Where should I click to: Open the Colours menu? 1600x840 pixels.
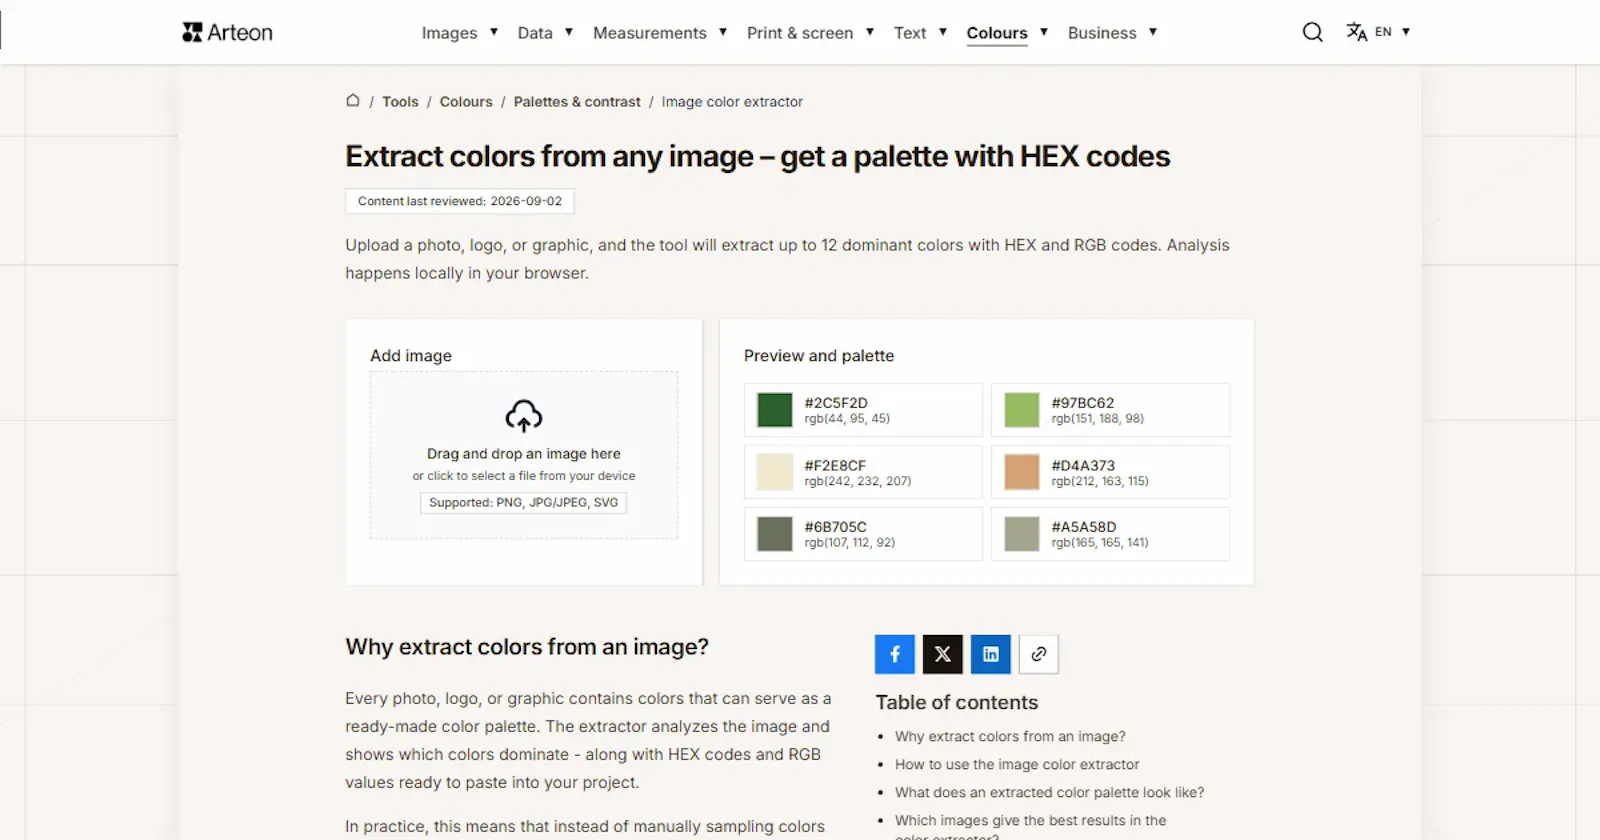click(x=997, y=33)
